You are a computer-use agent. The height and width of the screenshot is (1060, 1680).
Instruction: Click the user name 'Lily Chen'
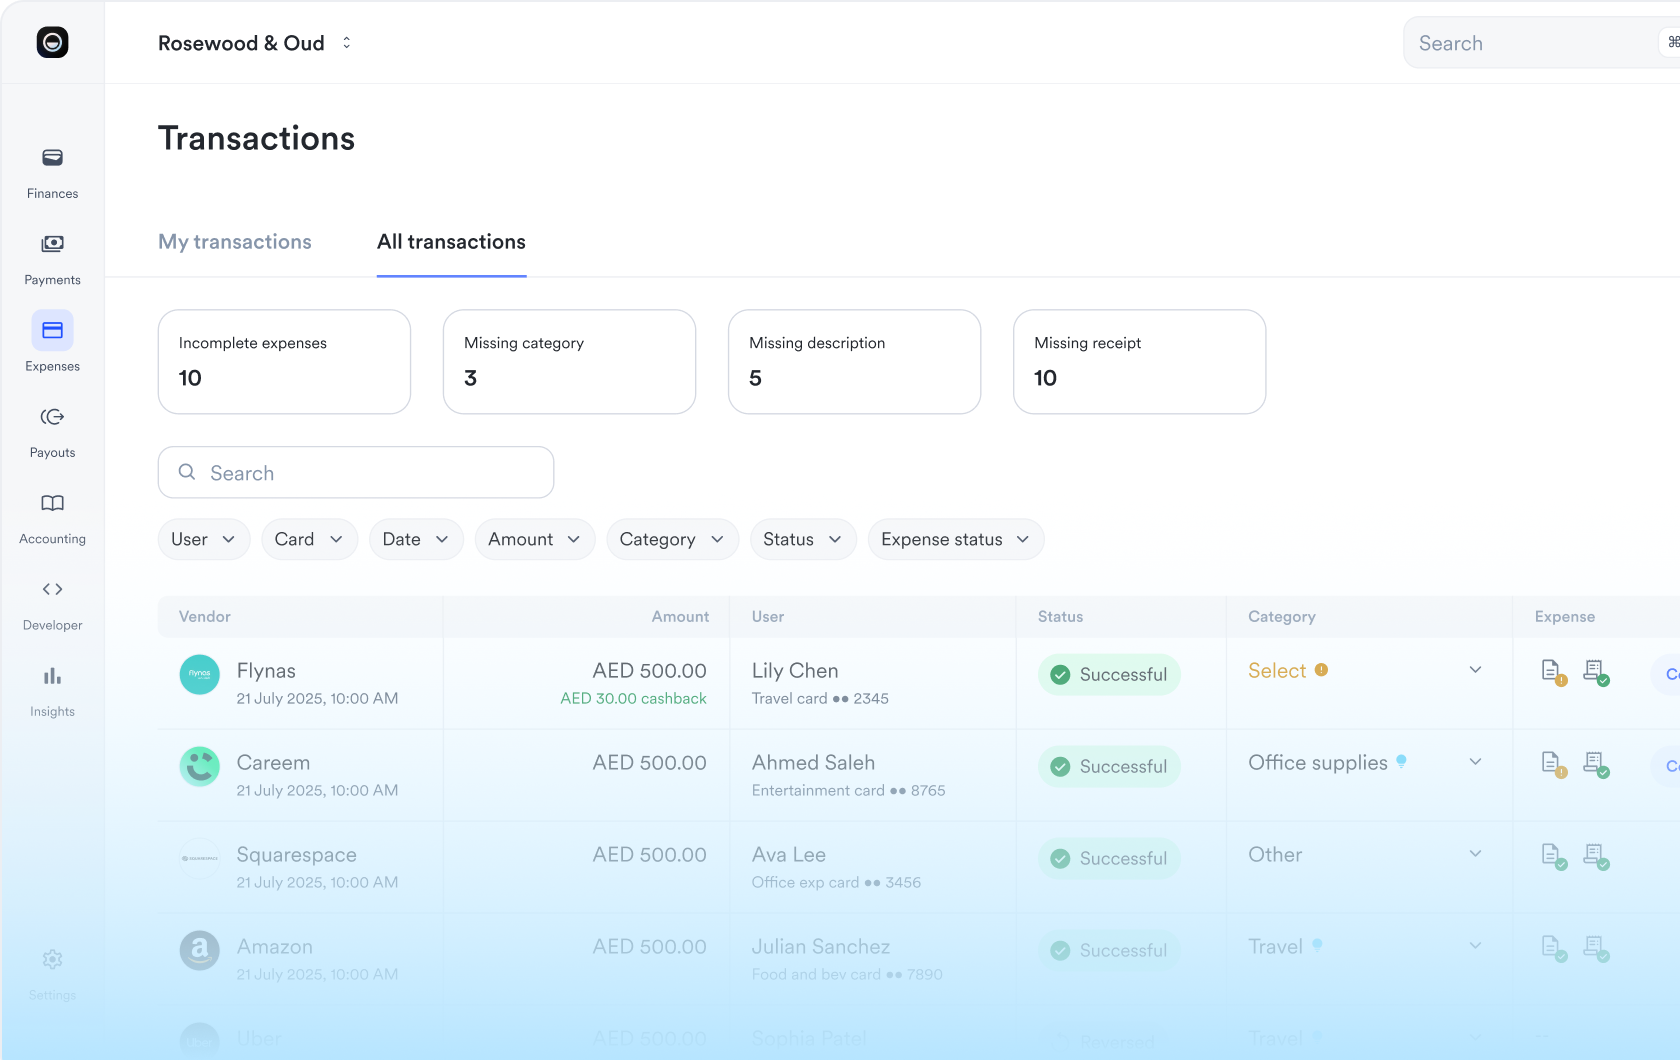pyautogui.click(x=795, y=671)
